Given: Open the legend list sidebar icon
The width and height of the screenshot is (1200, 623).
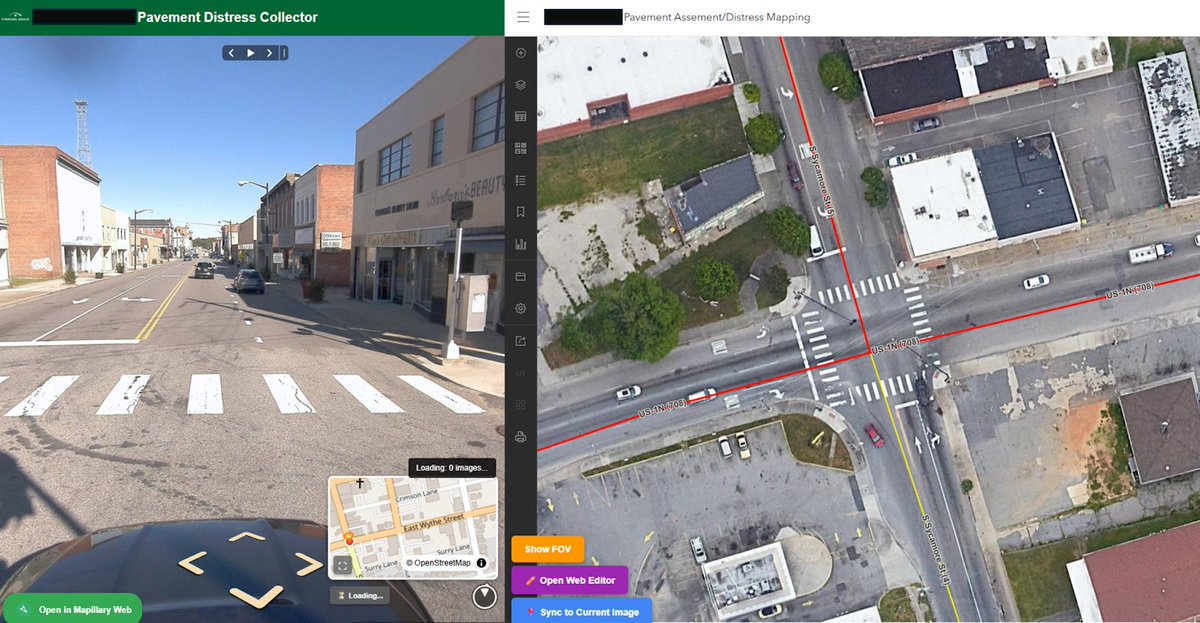Looking at the screenshot, I should pos(520,181).
